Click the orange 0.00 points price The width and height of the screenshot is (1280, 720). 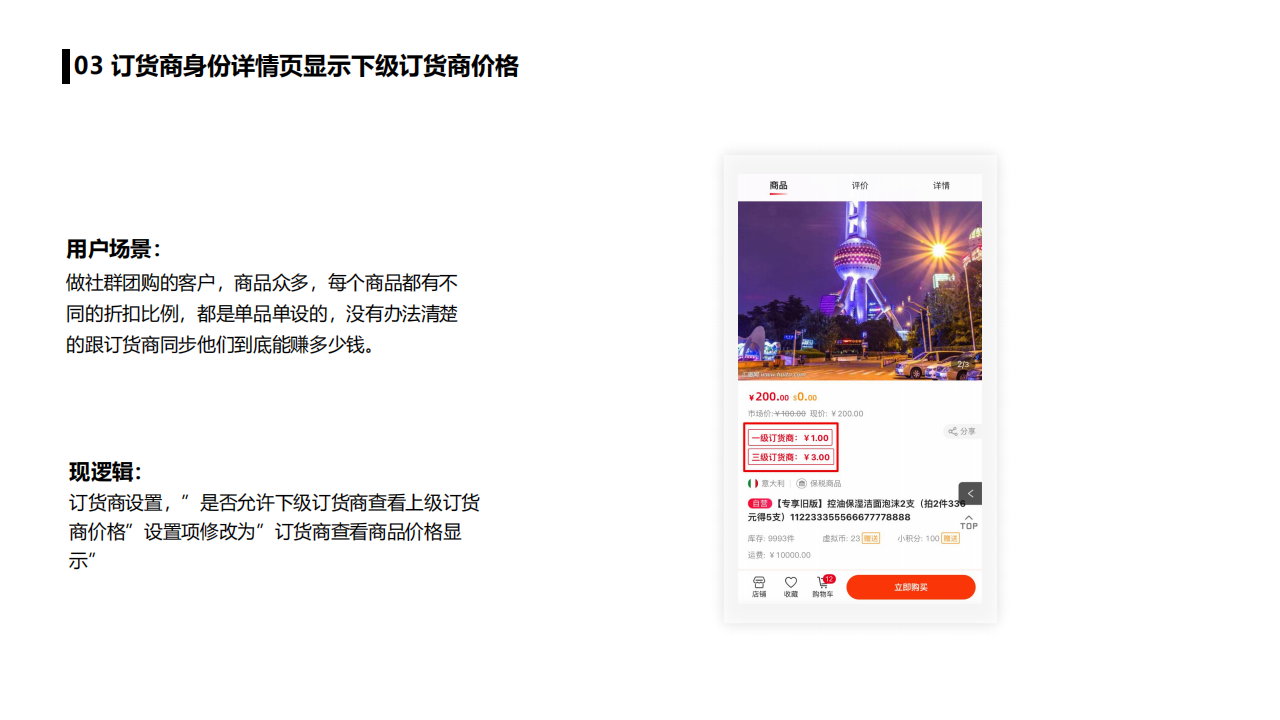pyautogui.click(x=805, y=397)
